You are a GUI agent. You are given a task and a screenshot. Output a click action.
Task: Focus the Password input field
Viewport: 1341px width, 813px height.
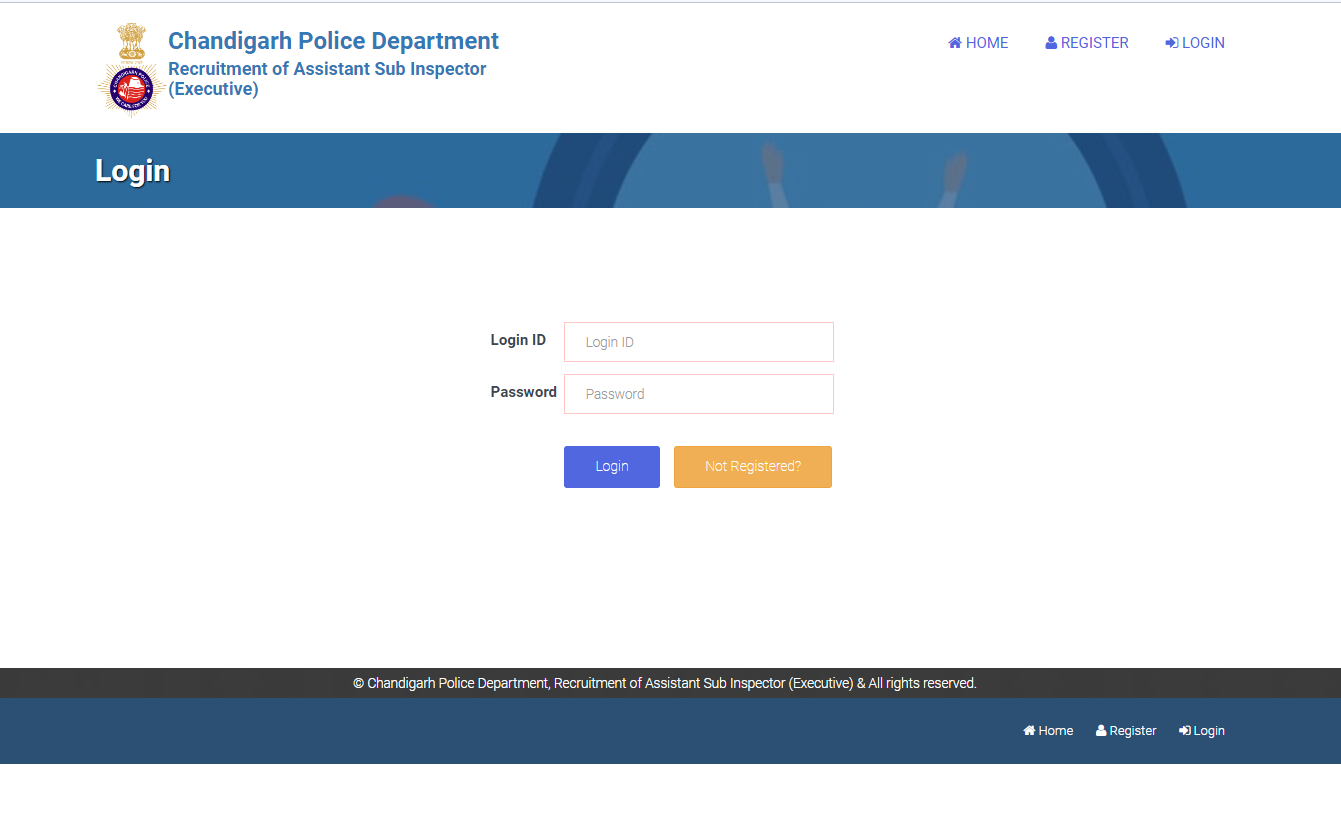(x=698, y=394)
